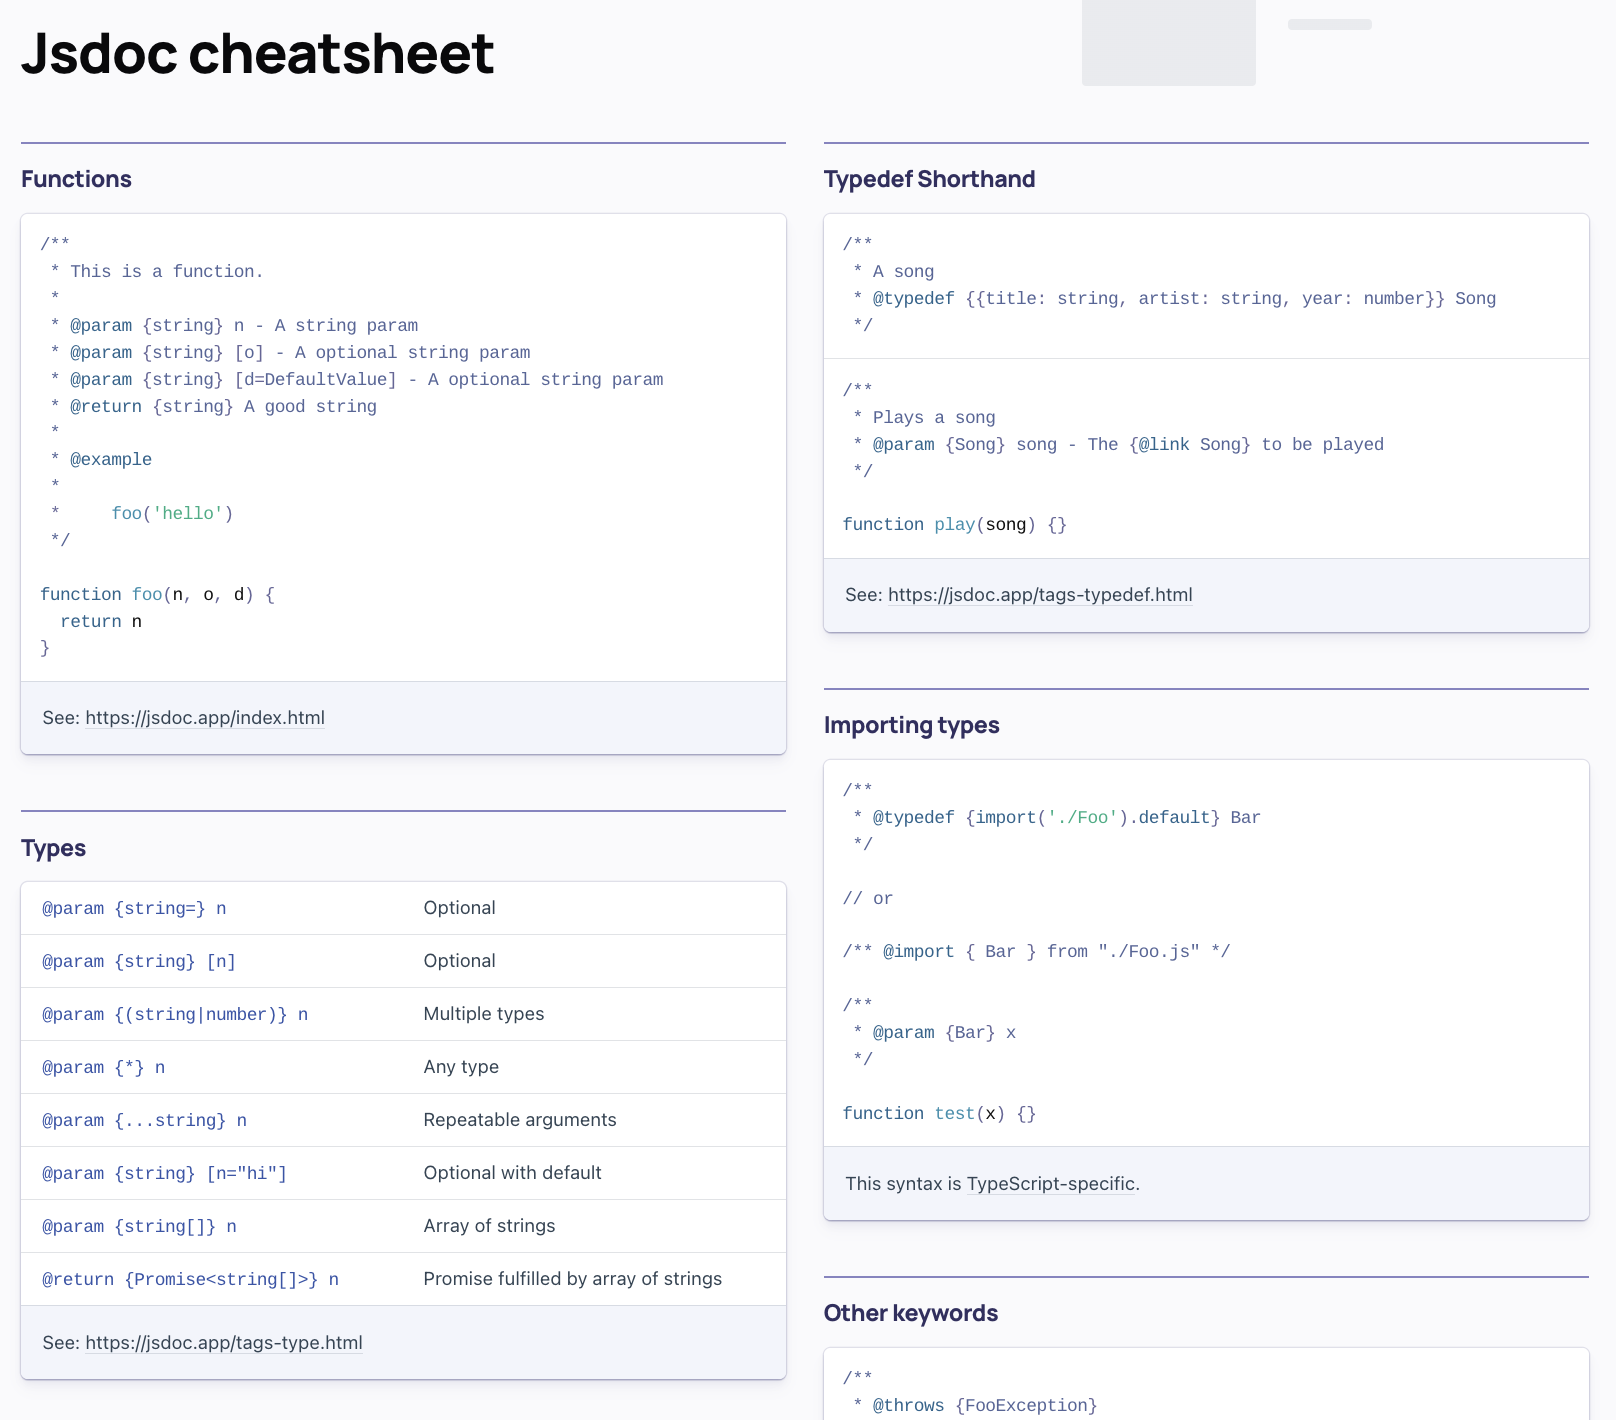
Task: Click the Typedef Shorthand heading
Action: point(929,179)
